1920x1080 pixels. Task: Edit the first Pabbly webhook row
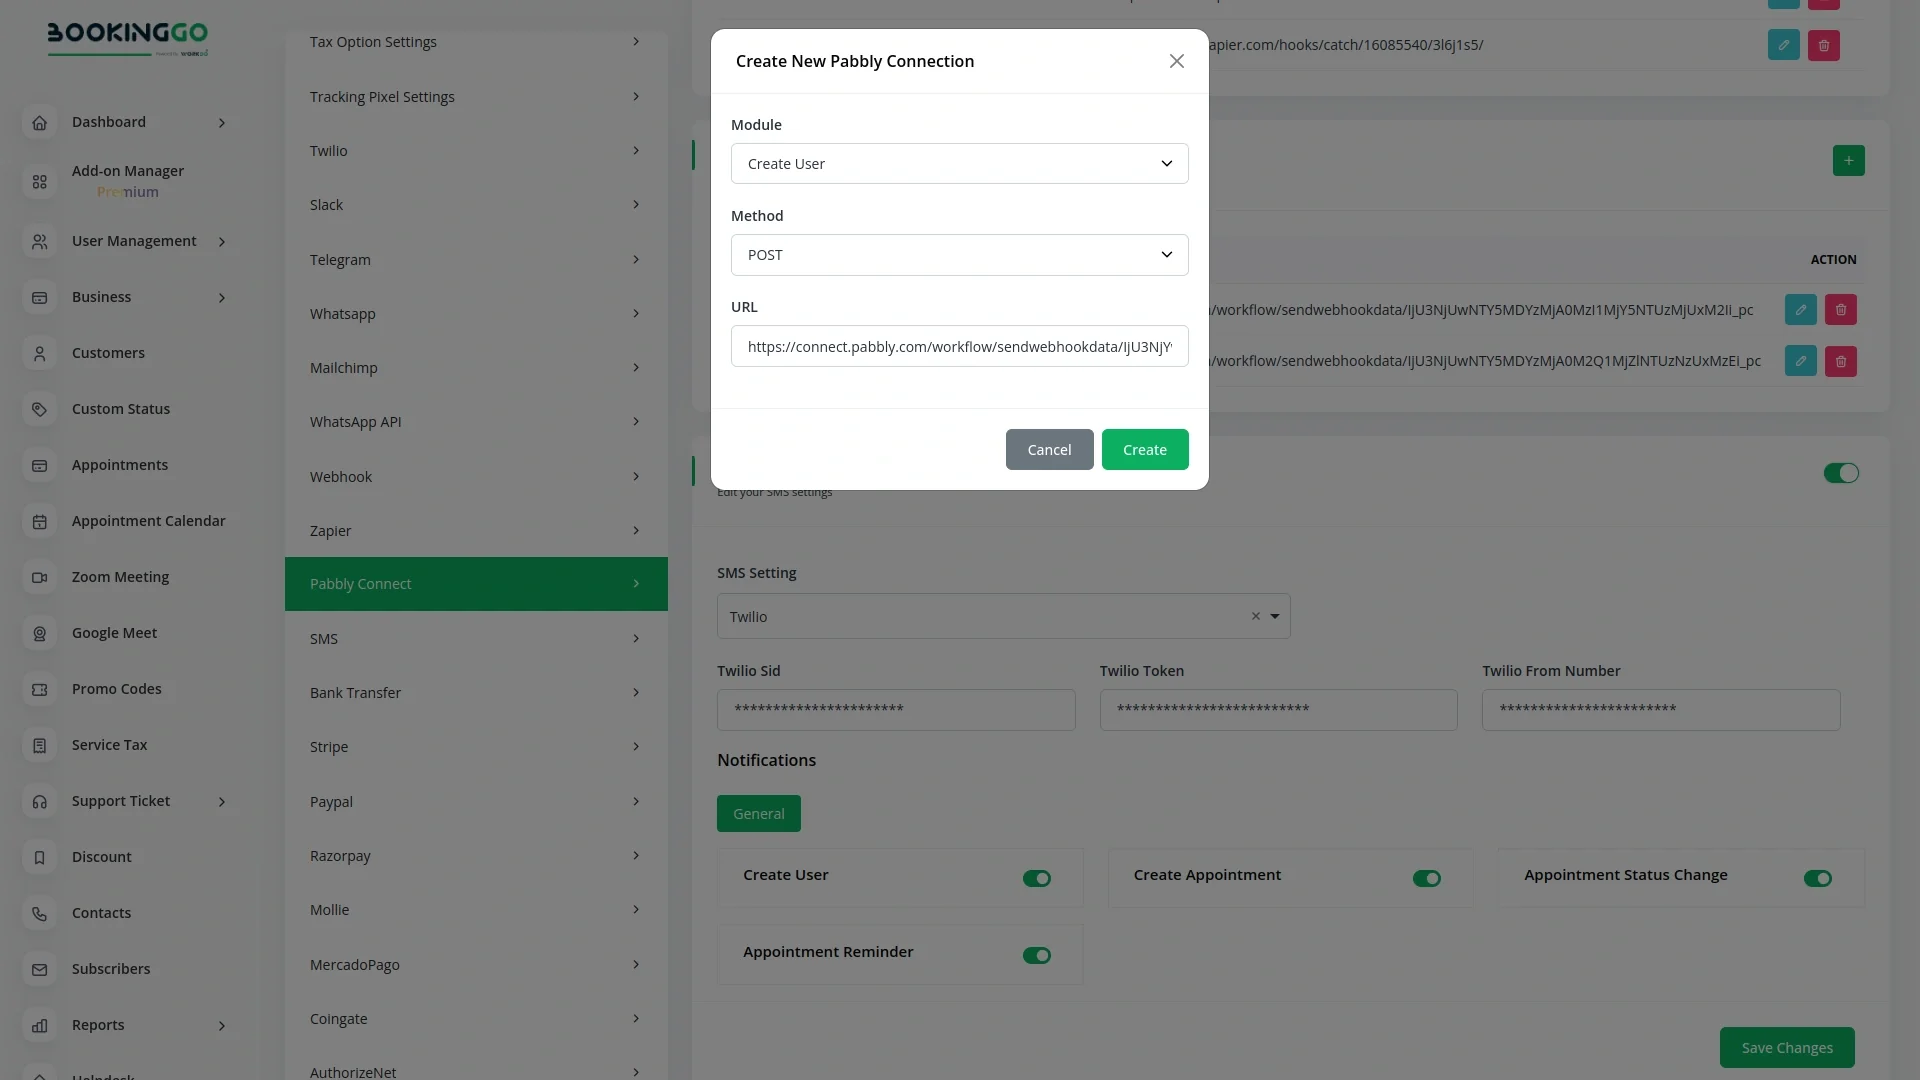coord(1800,310)
